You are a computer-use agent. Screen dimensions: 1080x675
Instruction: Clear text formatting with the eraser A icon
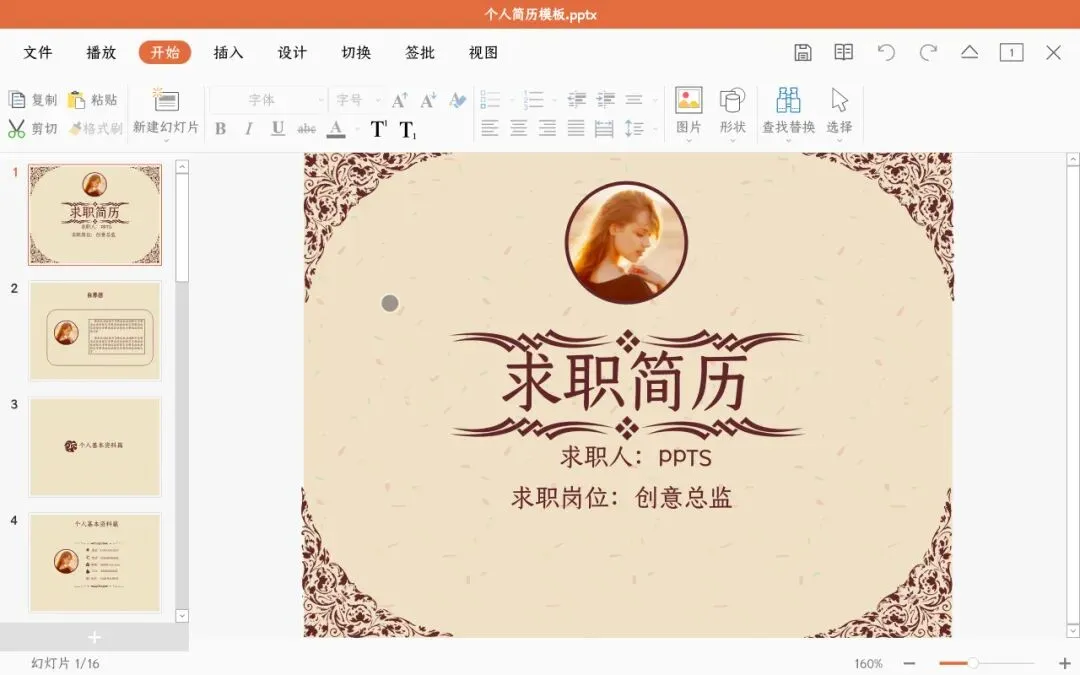click(x=457, y=101)
